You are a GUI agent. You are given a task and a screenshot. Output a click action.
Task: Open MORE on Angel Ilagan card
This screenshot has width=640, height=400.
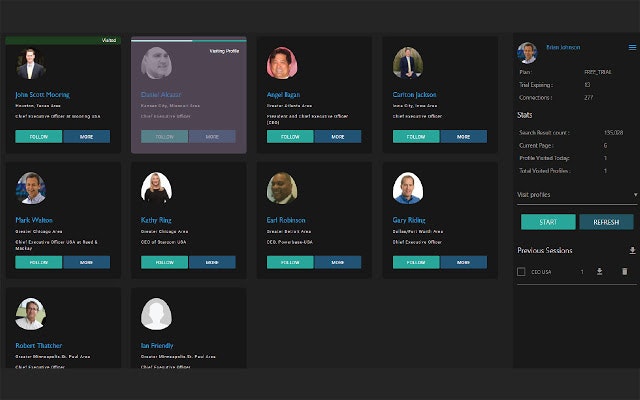pyautogui.click(x=338, y=136)
